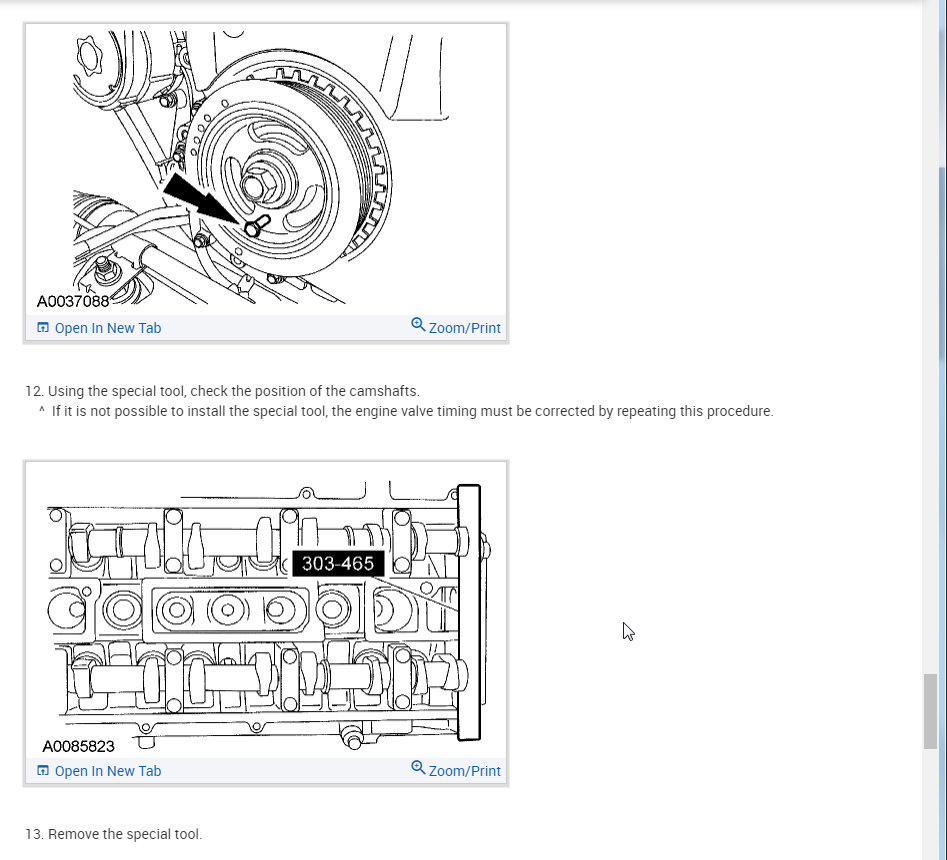This screenshot has width=947, height=860.
Task: Click the crankshaft pulley diagram A0037088
Action: tap(266, 170)
